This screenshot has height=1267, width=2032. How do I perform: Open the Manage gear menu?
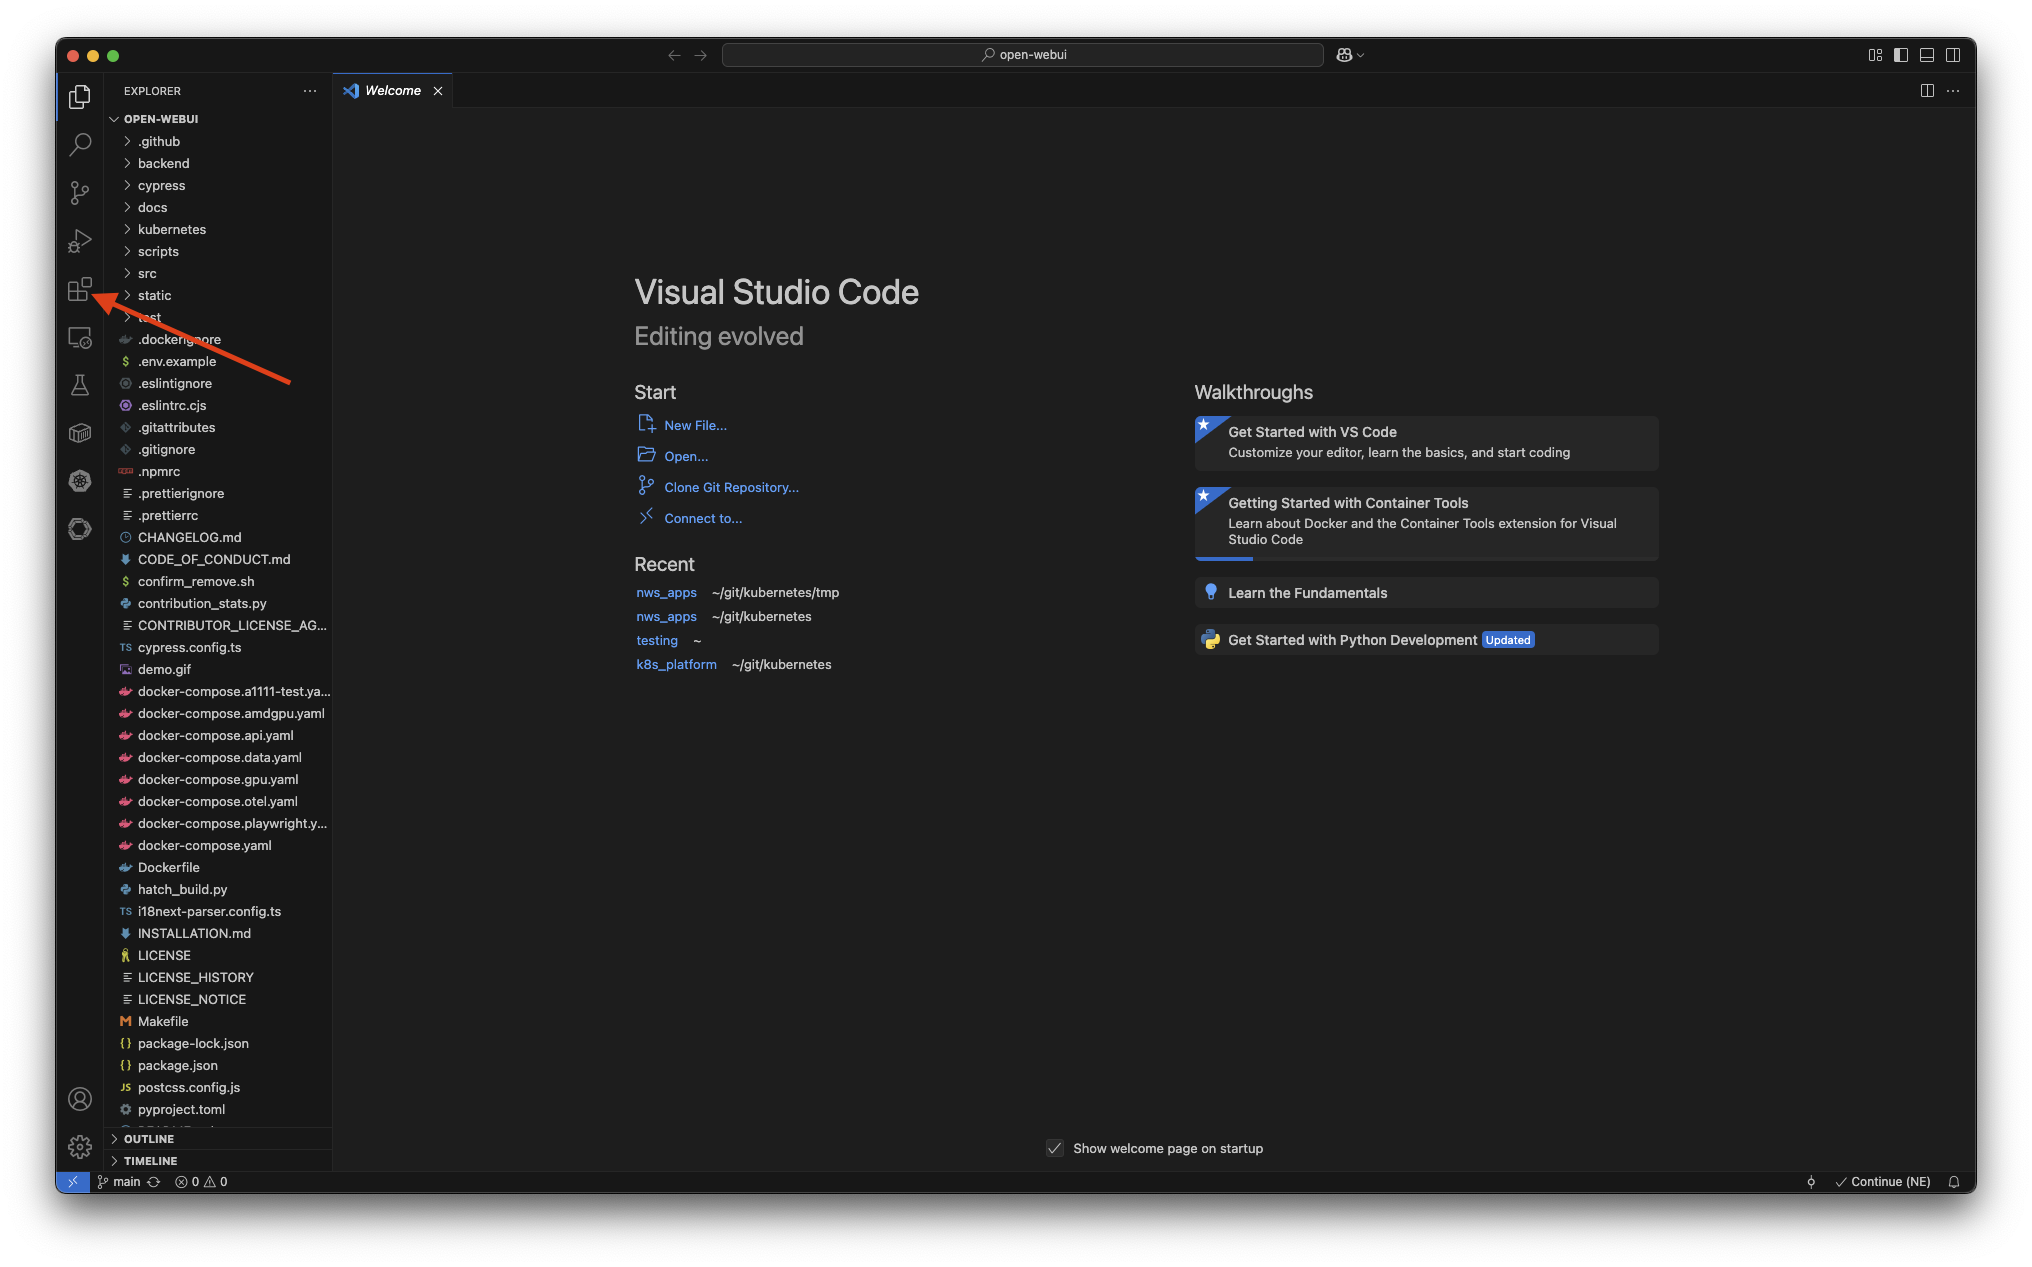[80, 1146]
